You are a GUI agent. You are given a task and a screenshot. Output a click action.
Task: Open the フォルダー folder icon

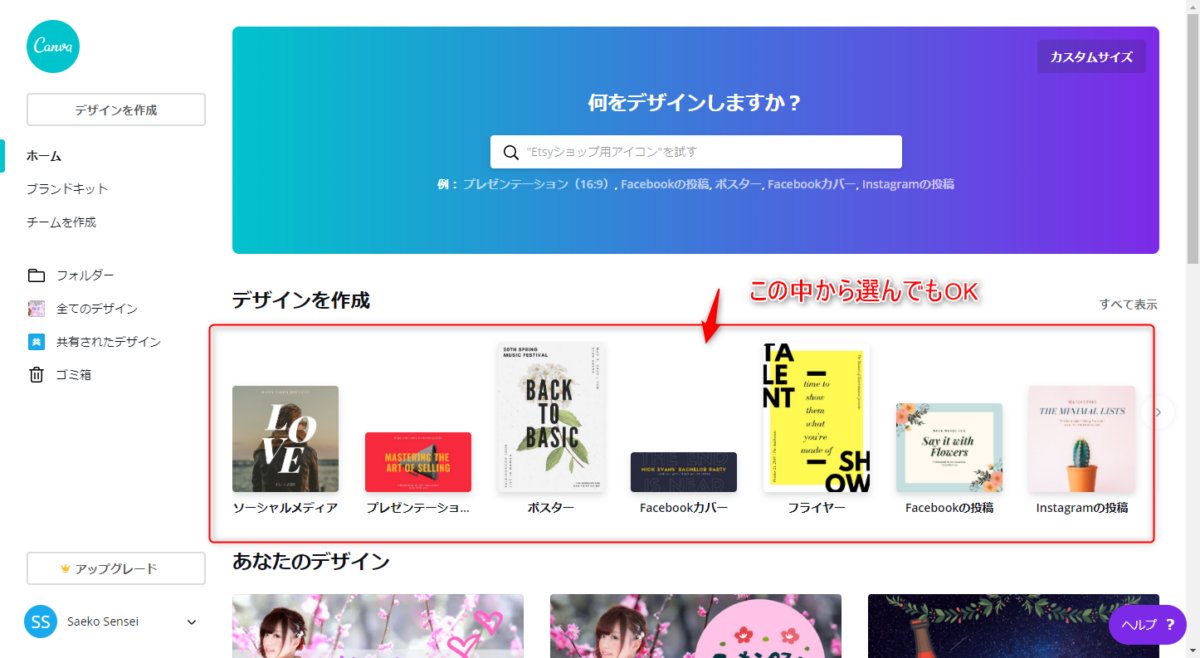36,275
